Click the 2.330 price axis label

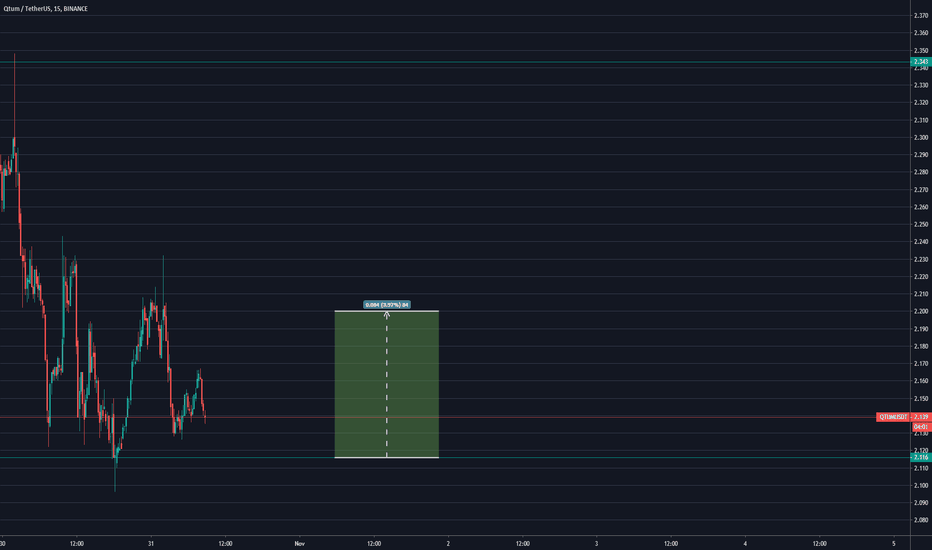[x=921, y=85]
